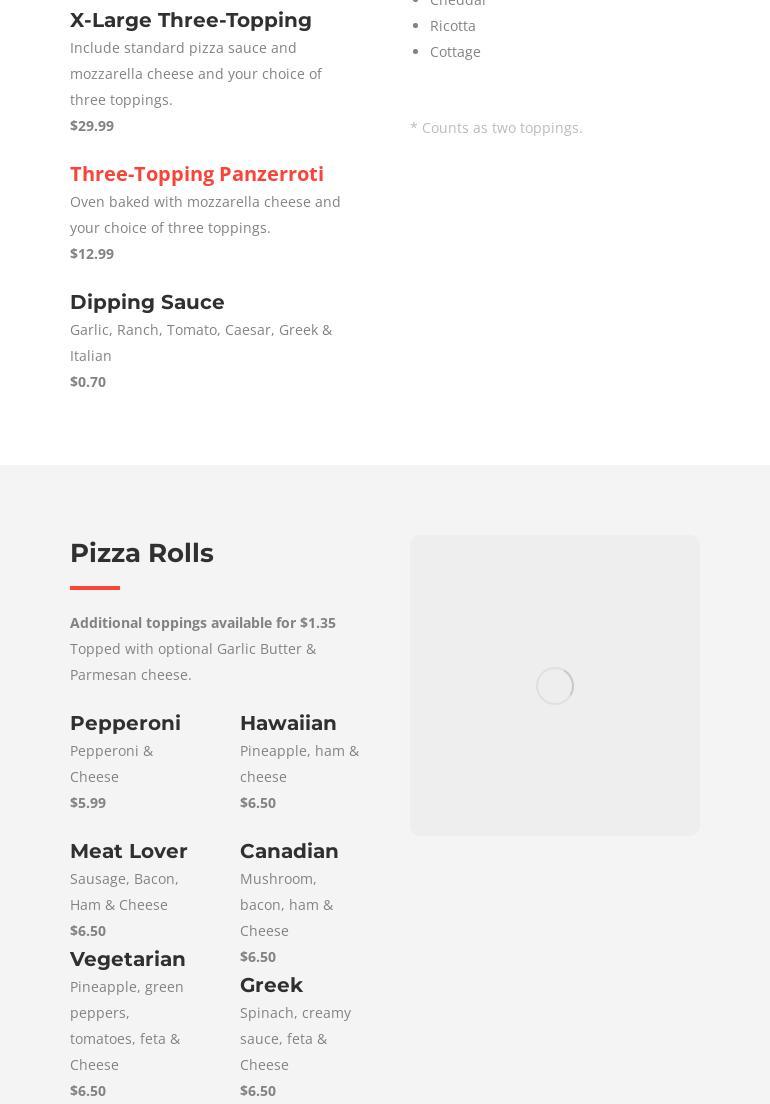This screenshot has width=770, height=1104.
Task: Select the Pepperoni pizza roll heading
Action: 125,723
